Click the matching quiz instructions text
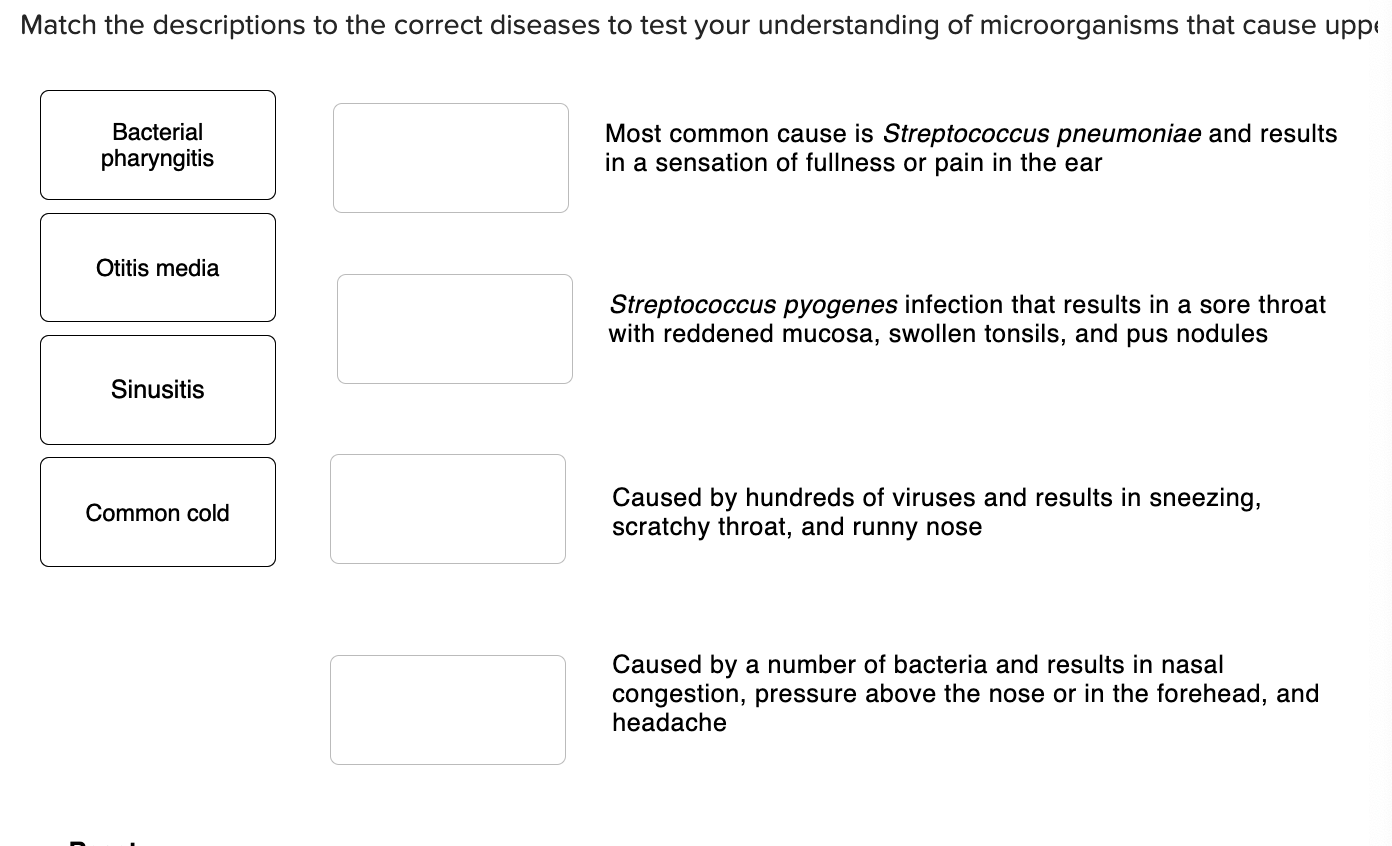The image size is (1392, 846). coord(696,24)
